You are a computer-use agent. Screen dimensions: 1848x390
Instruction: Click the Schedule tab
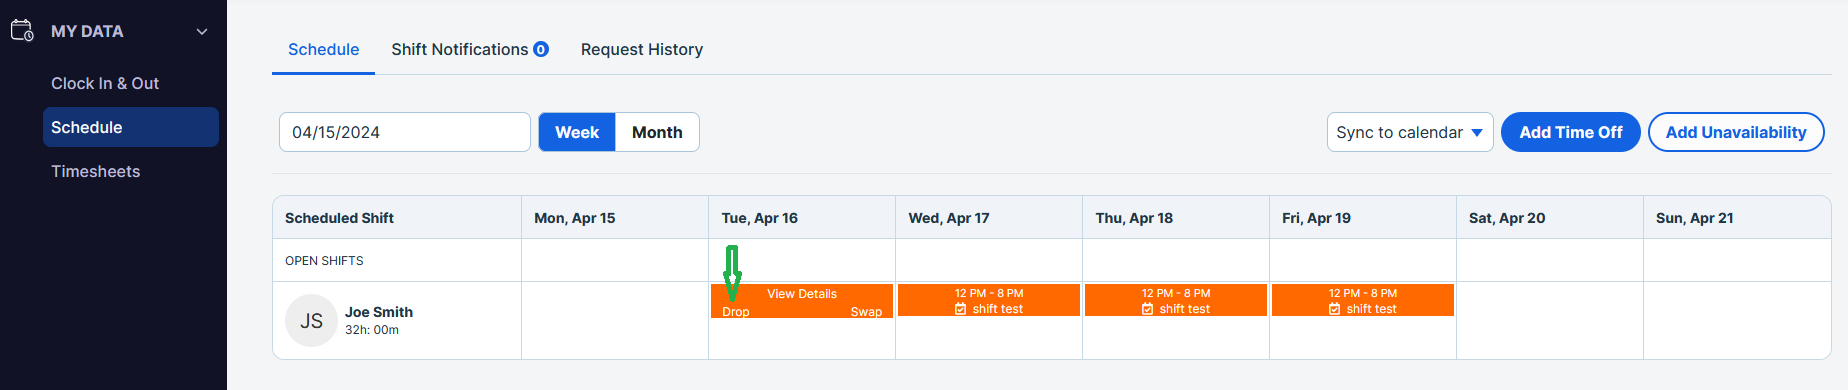323,49
